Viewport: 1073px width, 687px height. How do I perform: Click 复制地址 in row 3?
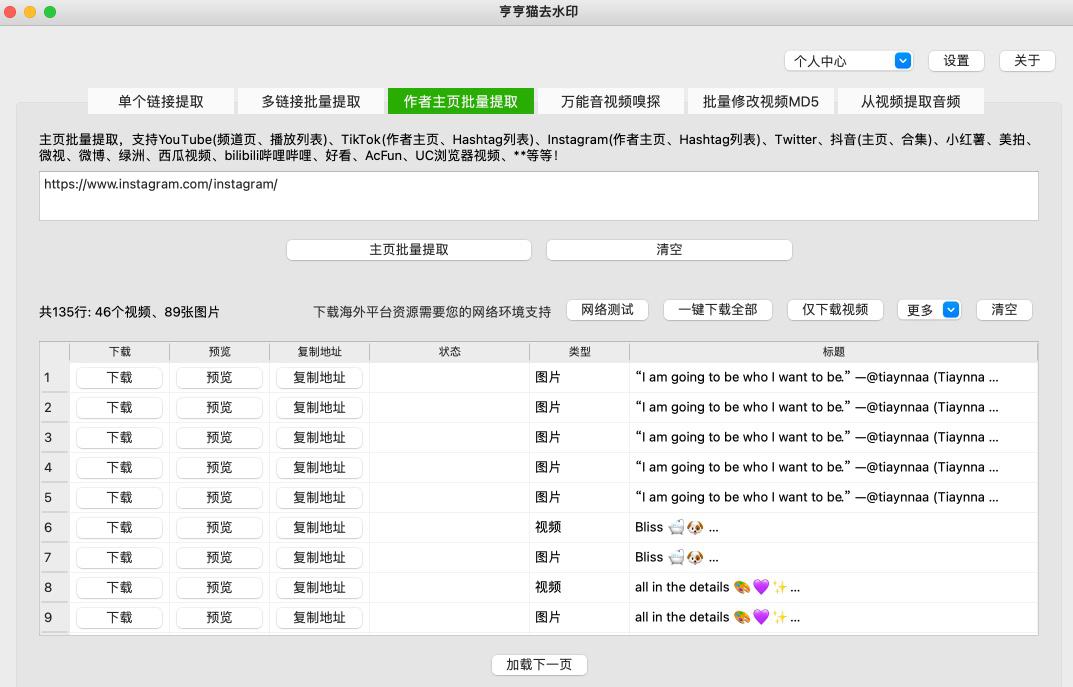coord(319,438)
